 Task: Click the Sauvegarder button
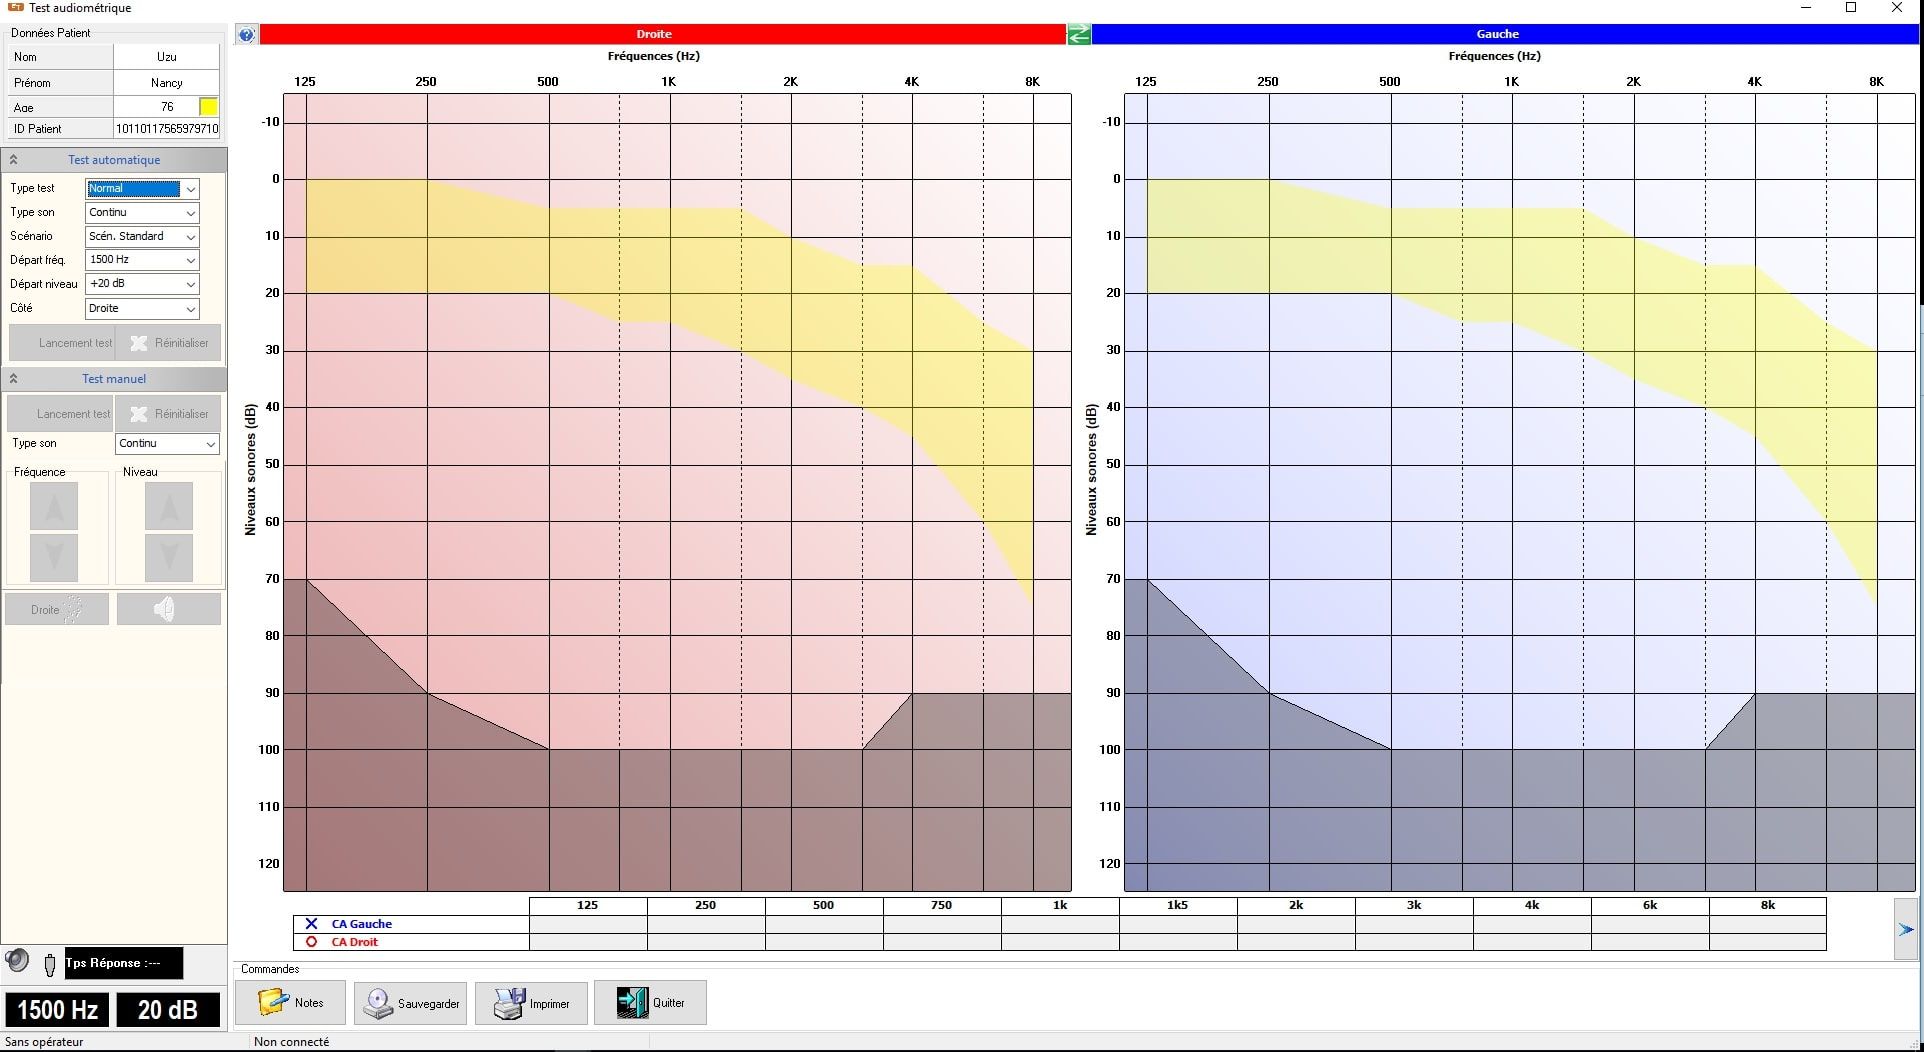411,1003
